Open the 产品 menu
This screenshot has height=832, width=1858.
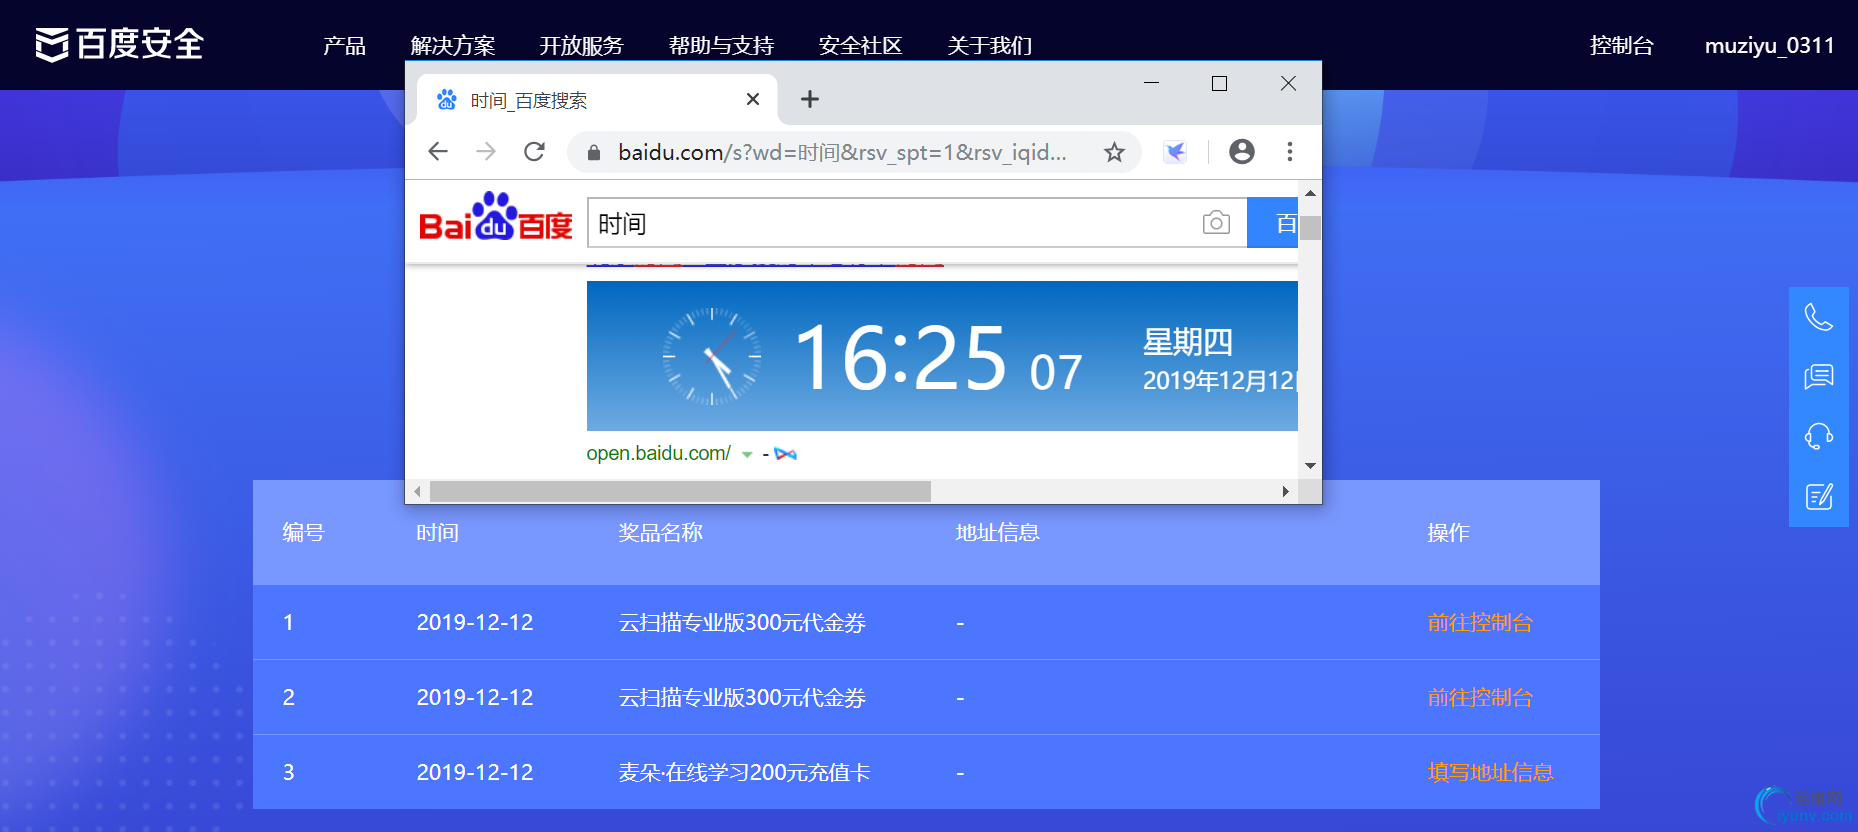click(344, 46)
